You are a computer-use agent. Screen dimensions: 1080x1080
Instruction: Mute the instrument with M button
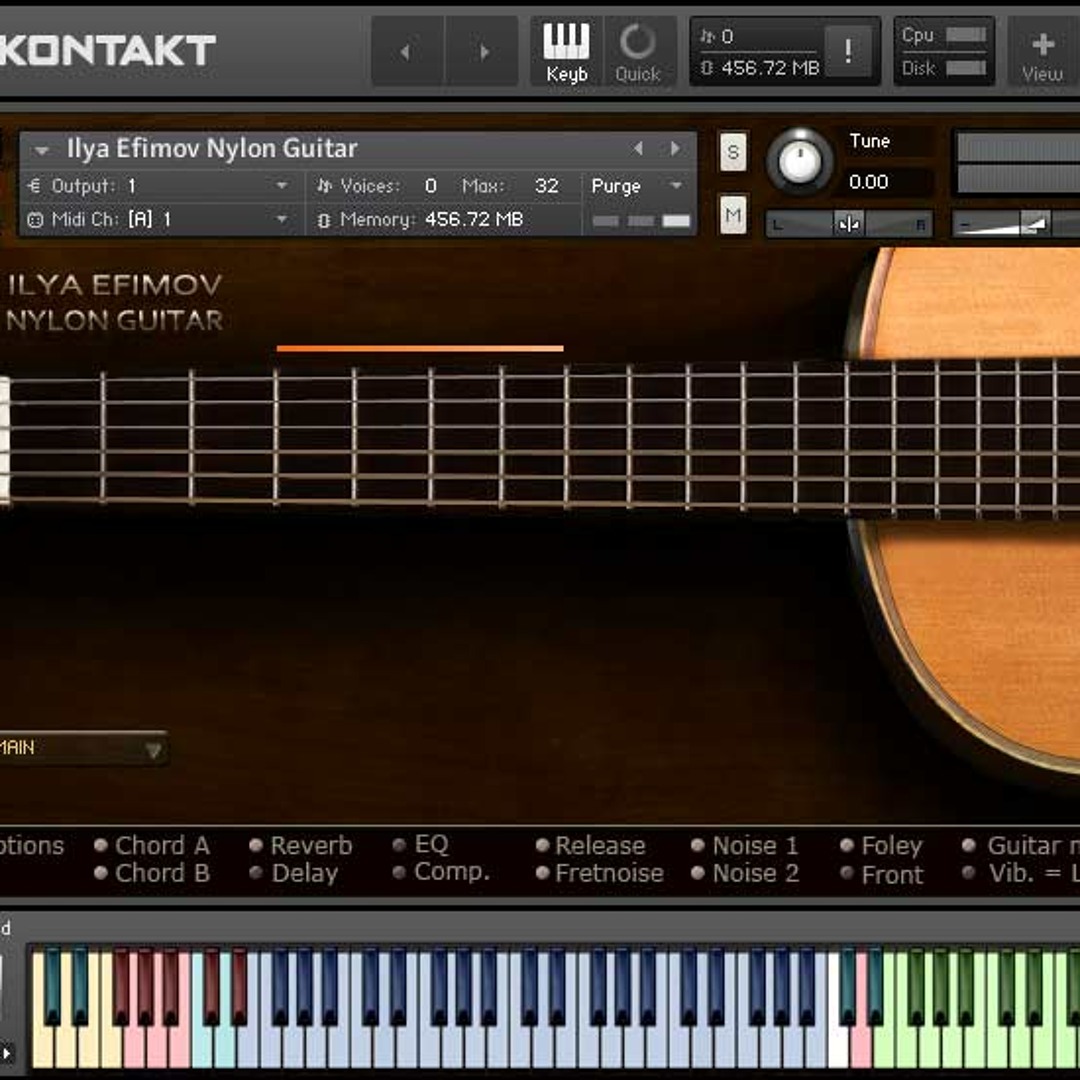pyautogui.click(x=733, y=215)
